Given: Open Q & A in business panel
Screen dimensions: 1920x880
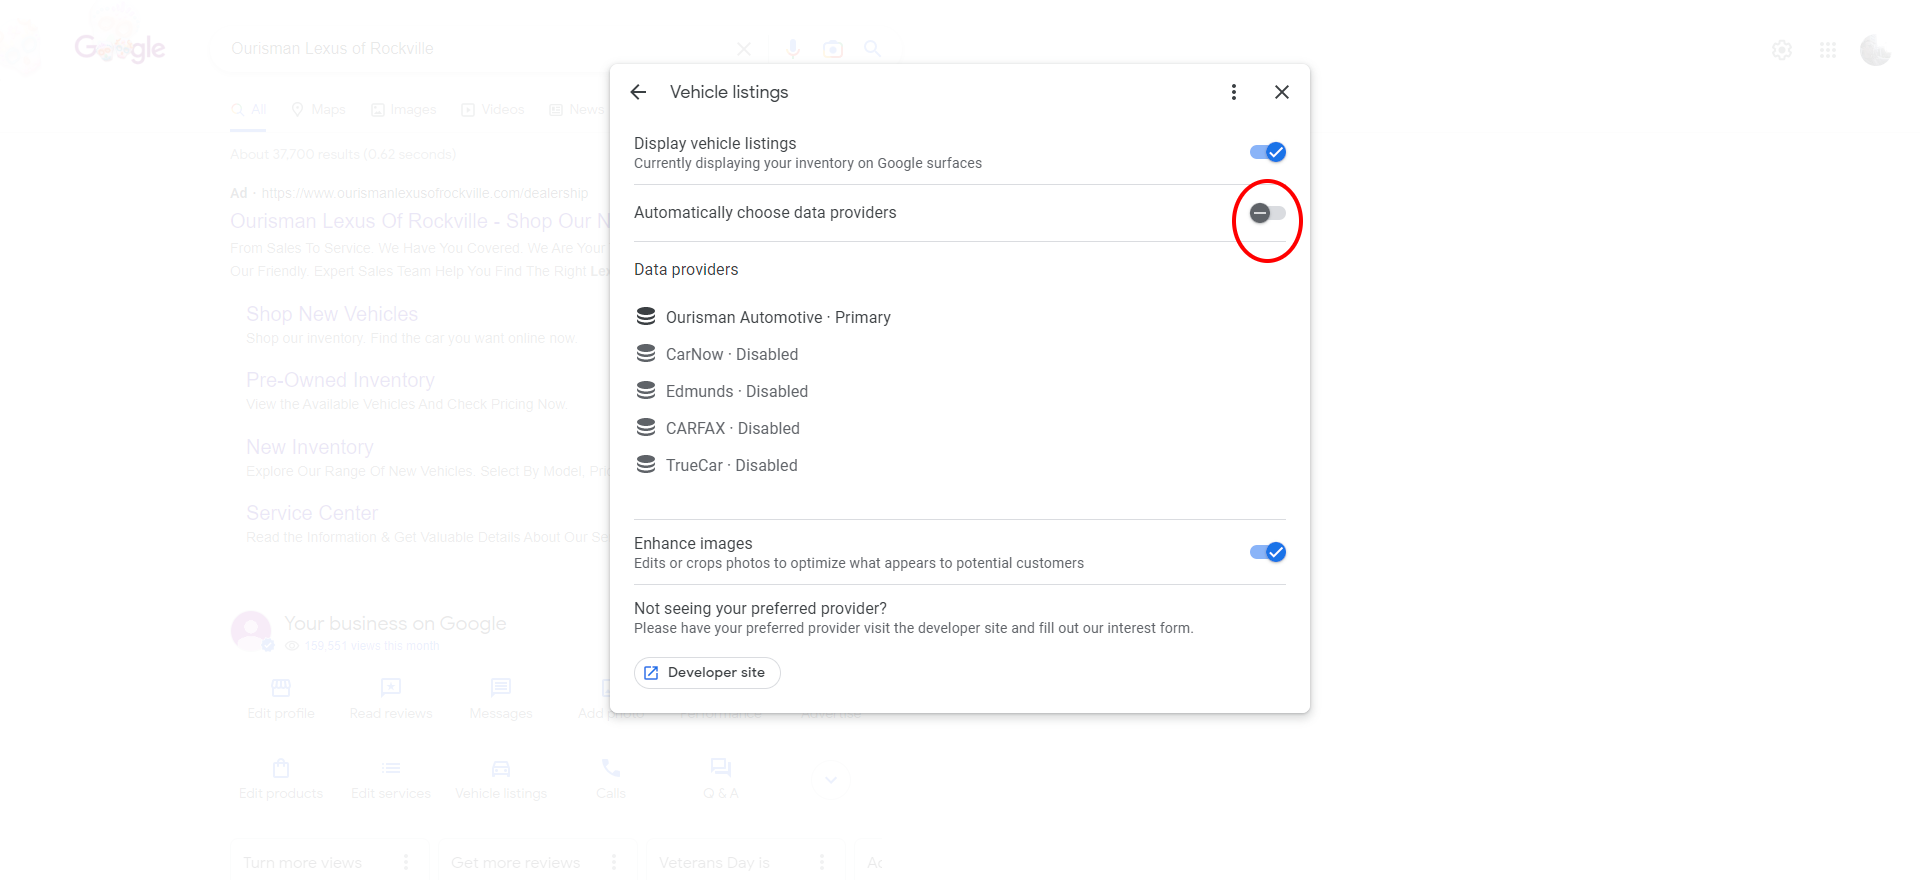Looking at the screenshot, I should click(721, 780).
